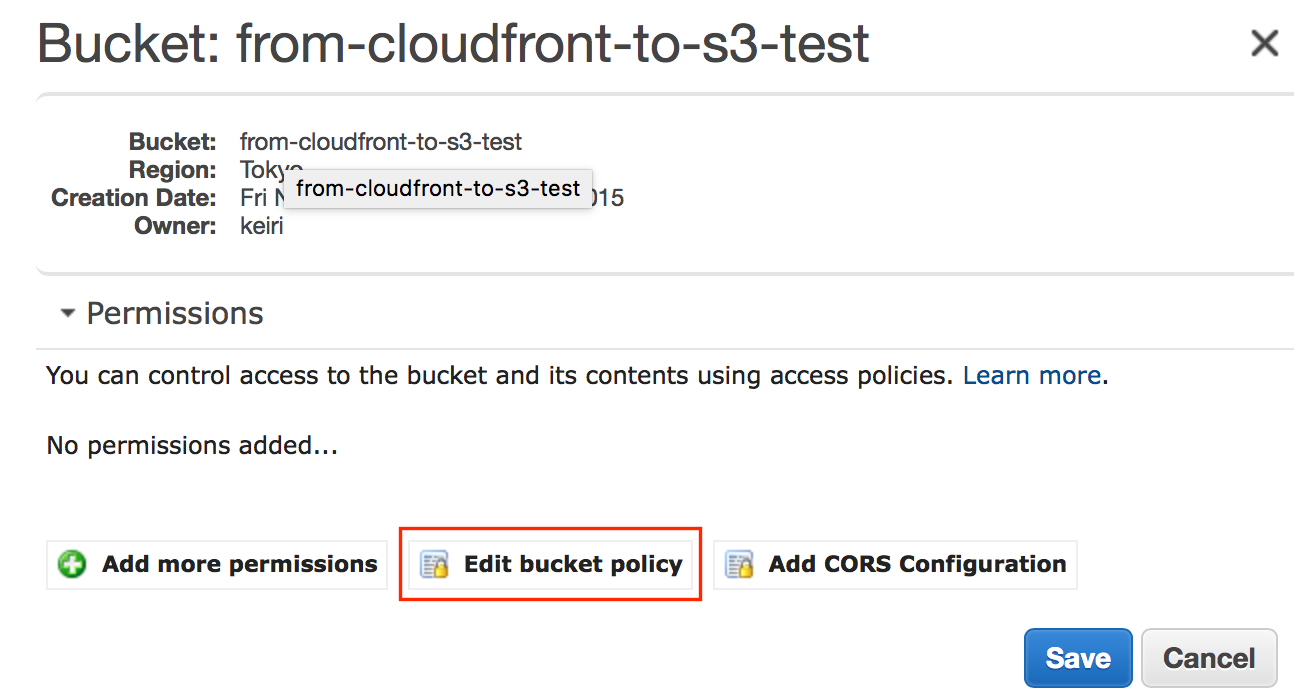
Task: Cancel the bucket permission changes
Action: point(1209,658)
